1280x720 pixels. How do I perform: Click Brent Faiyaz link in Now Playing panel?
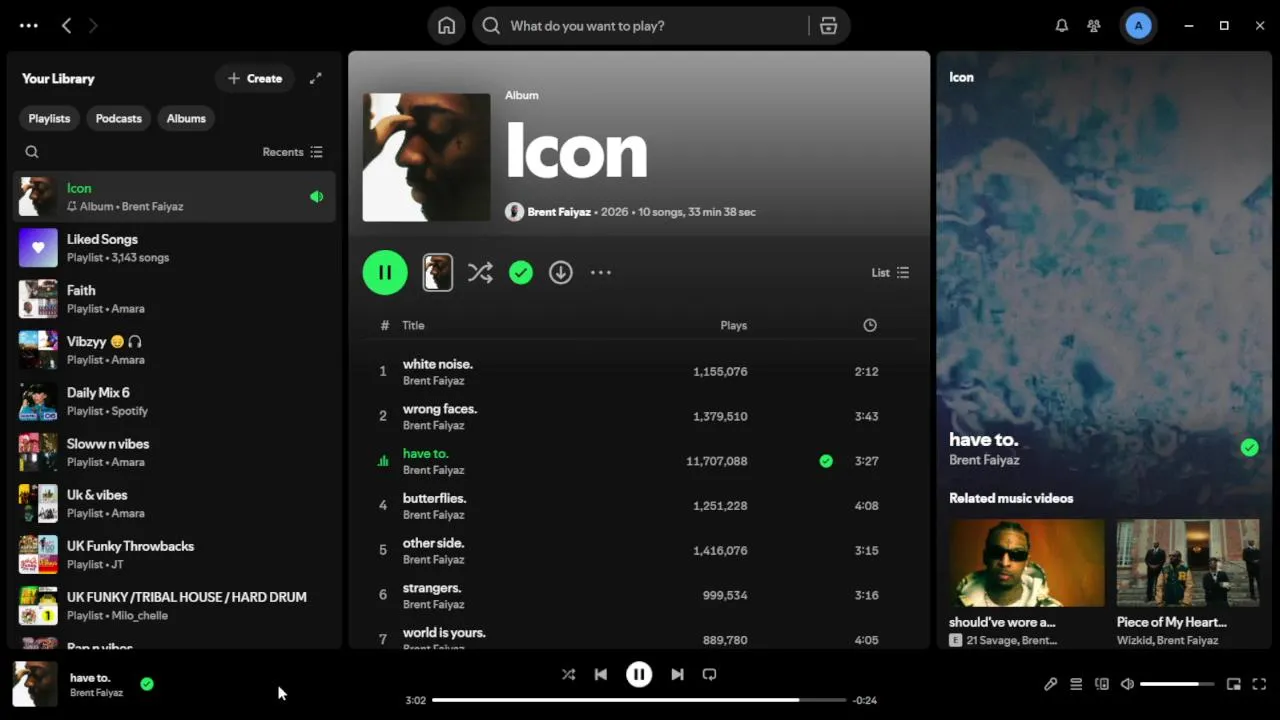[x=984, y=460]
